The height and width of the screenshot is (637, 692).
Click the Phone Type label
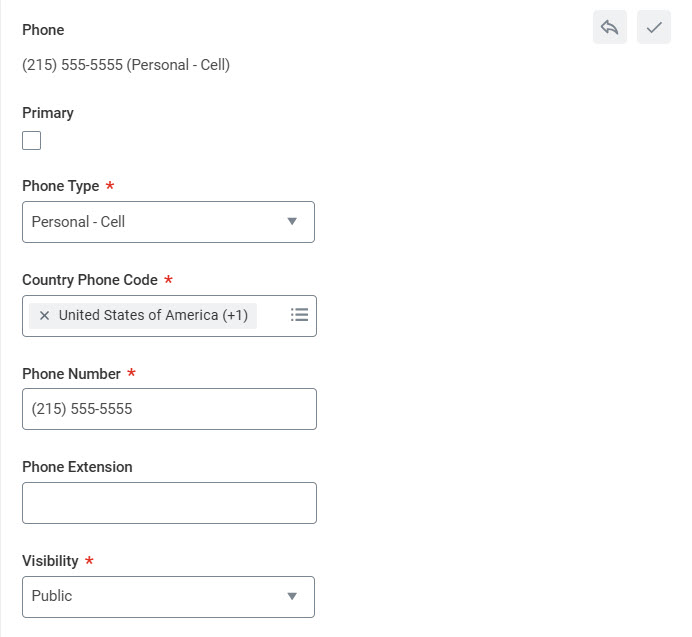(x=60, y=186)
